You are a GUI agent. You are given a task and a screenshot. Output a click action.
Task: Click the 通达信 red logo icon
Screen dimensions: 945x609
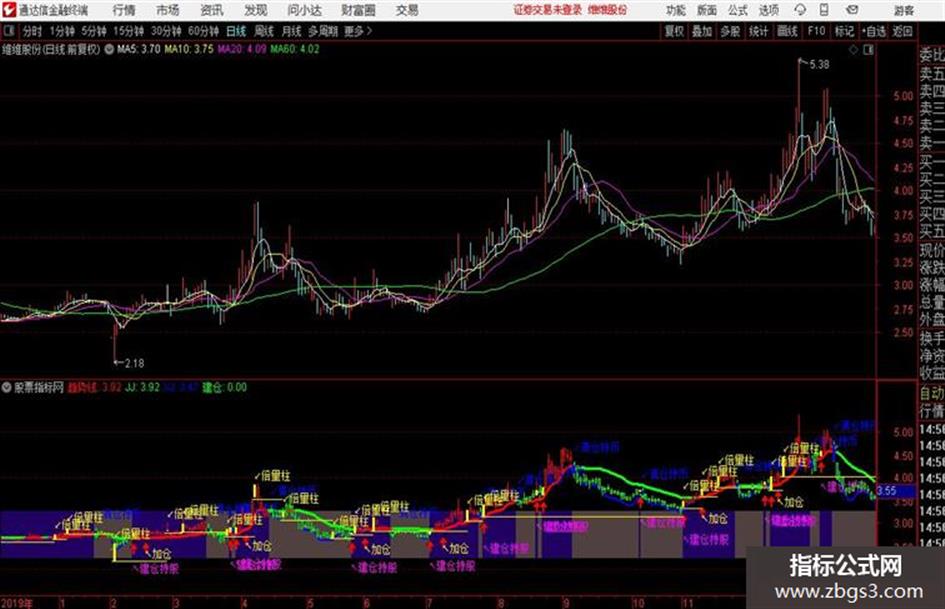(8, 10)
